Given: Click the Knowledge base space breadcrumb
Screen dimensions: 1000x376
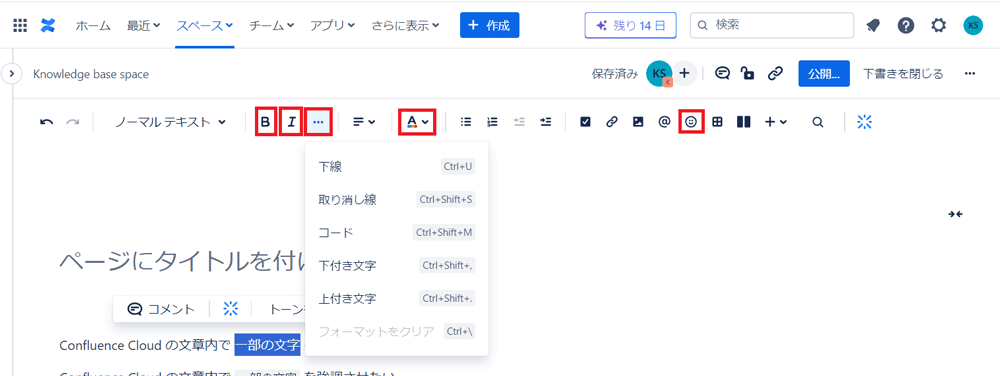Looking at the screenshot, I should pos(91,75).
